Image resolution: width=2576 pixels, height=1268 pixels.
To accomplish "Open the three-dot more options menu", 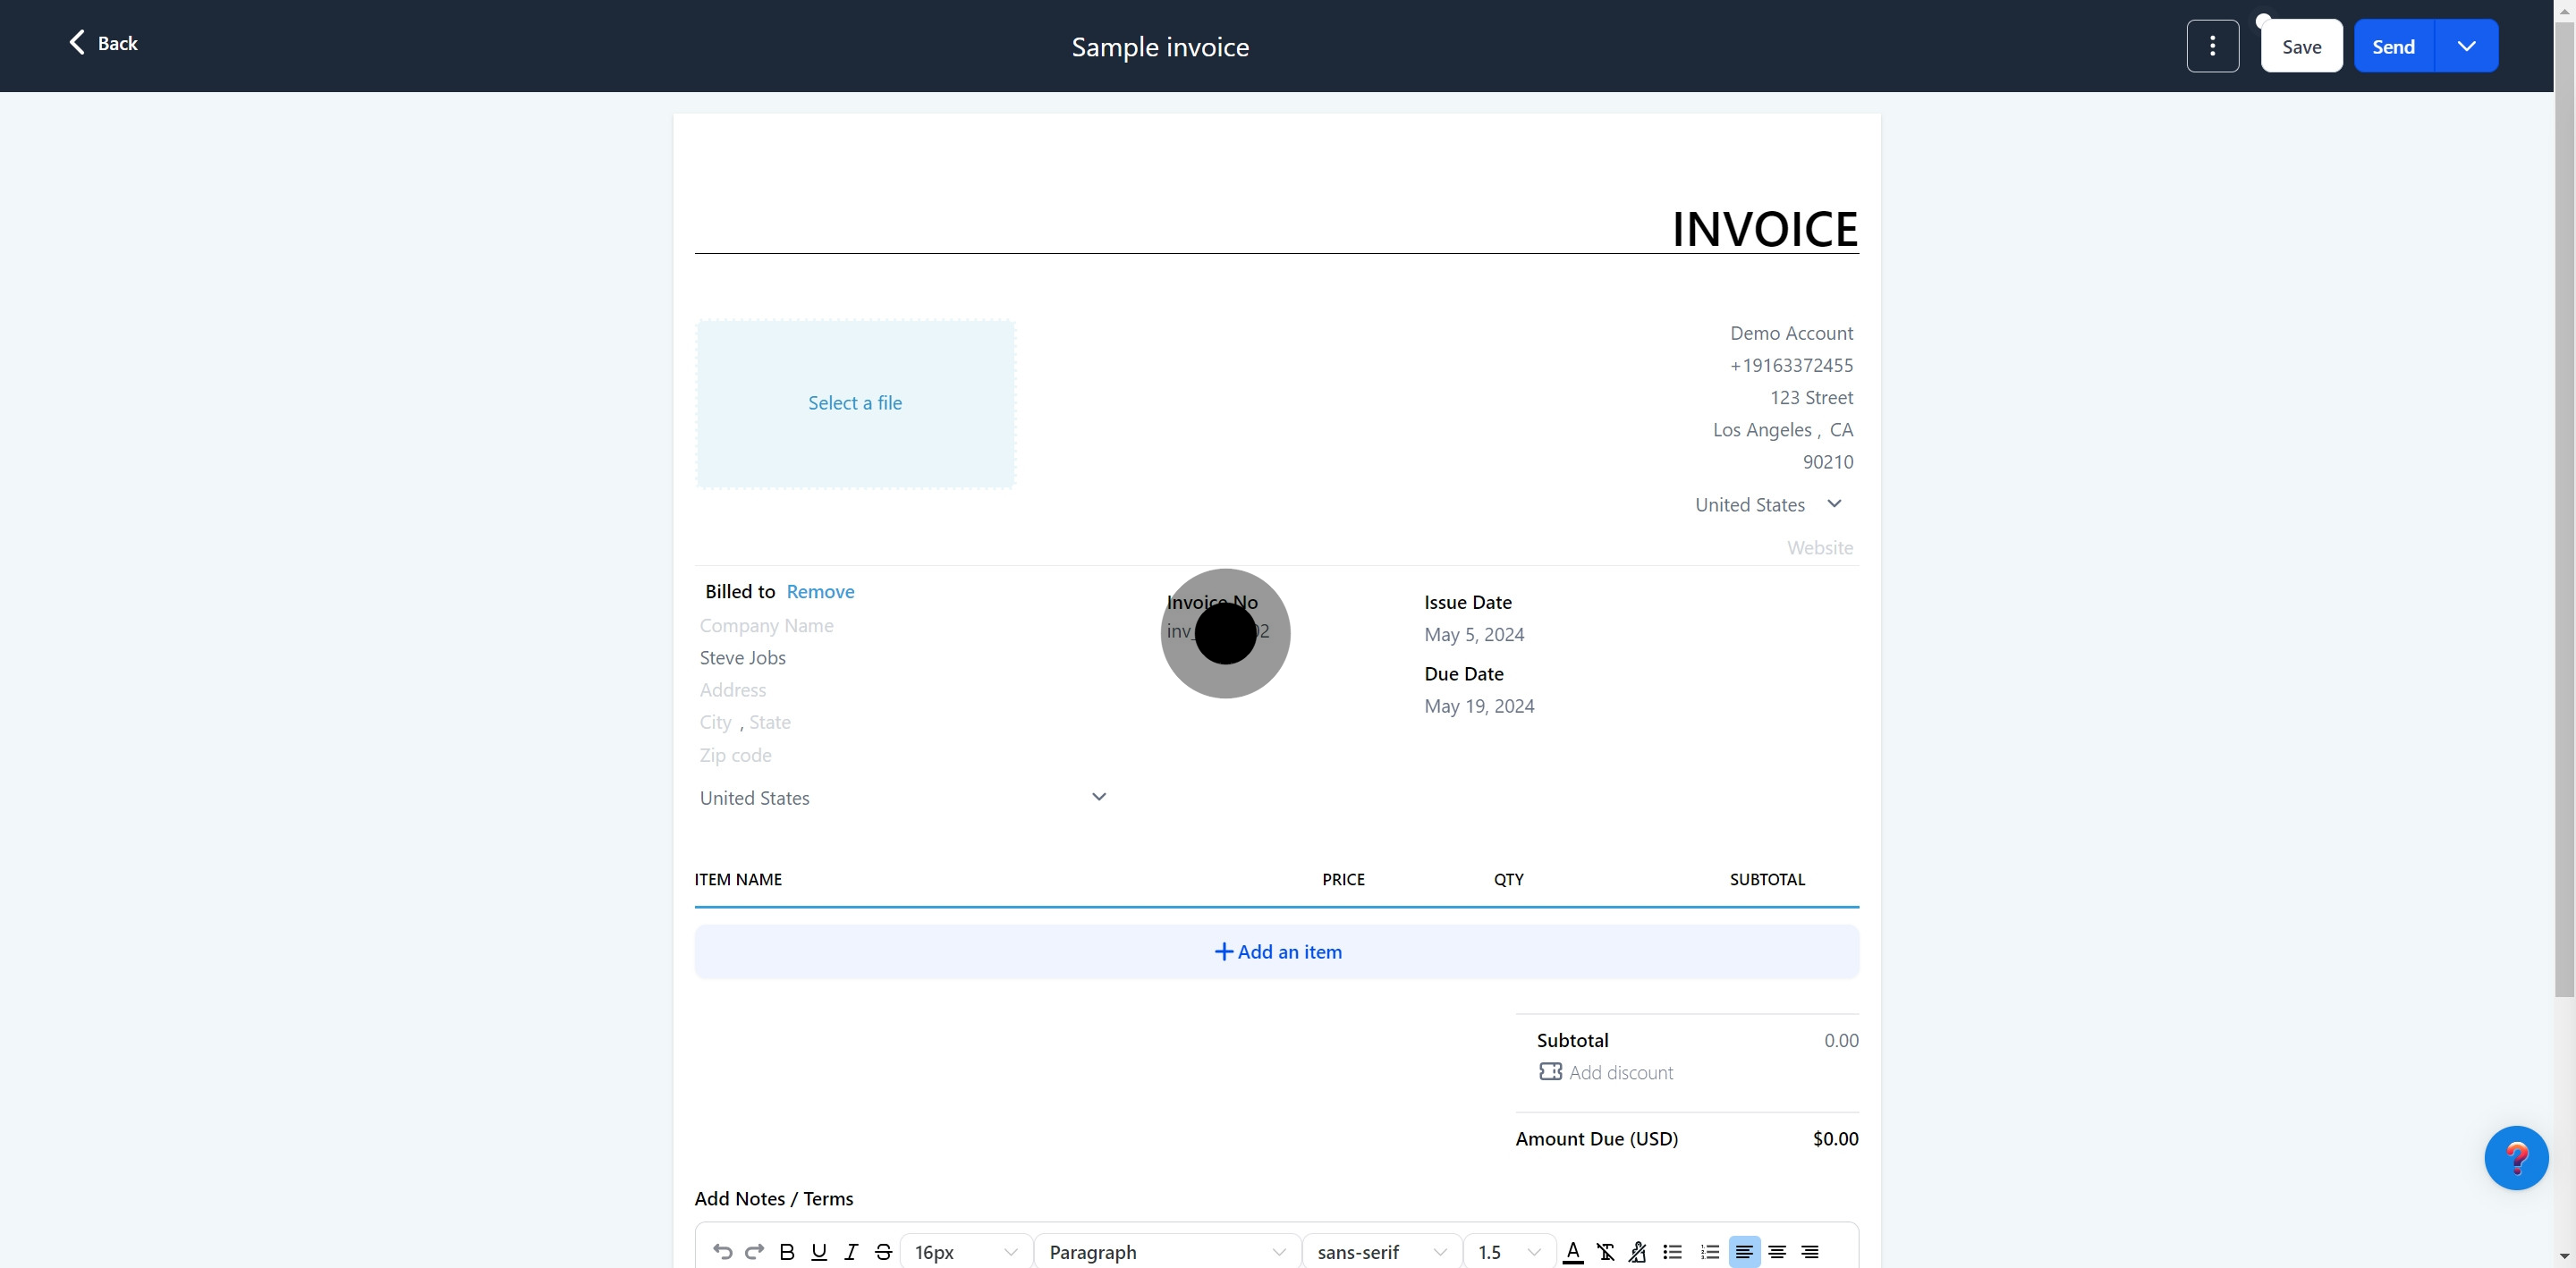I will tap(2212, 46).
